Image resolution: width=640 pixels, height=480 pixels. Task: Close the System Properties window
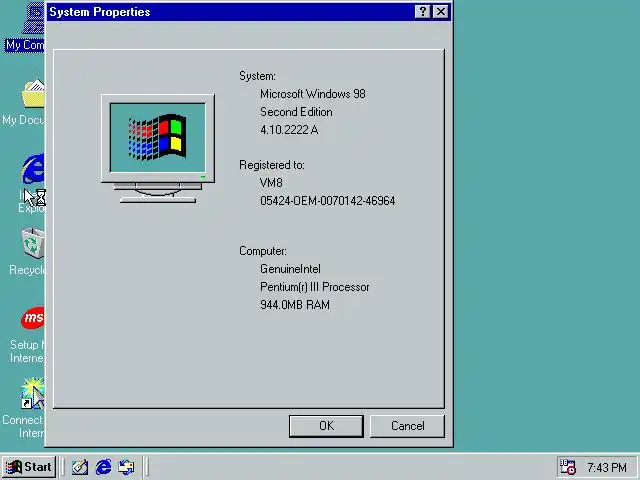point(441,11)
